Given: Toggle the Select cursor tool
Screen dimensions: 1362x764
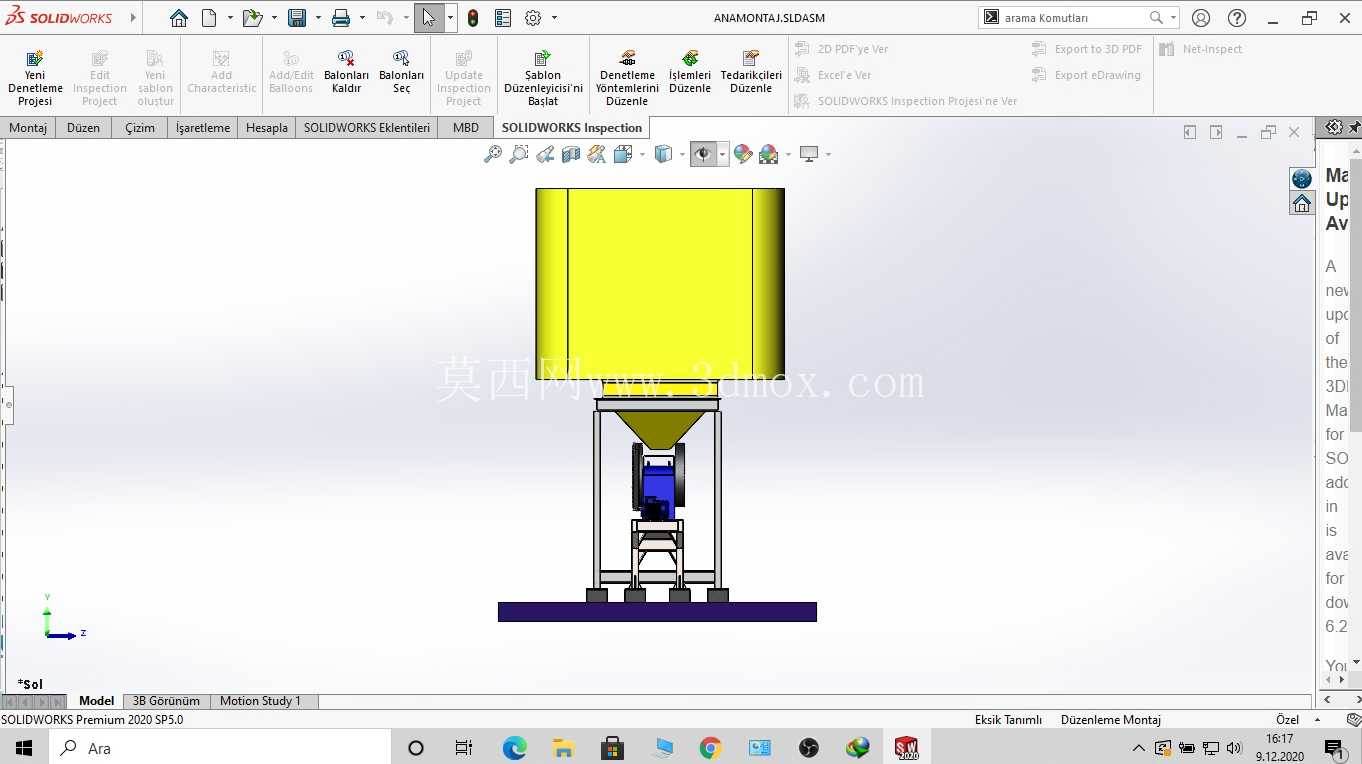Looking at the screenshot, I should point(429,18).
